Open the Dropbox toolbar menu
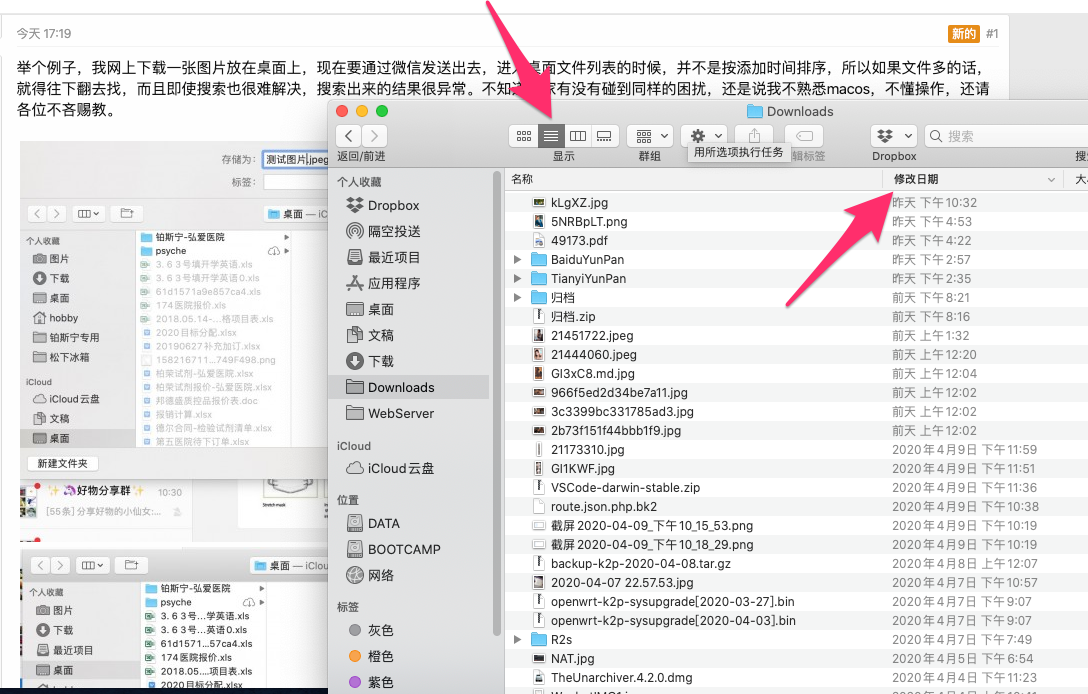 click(894, 136)
